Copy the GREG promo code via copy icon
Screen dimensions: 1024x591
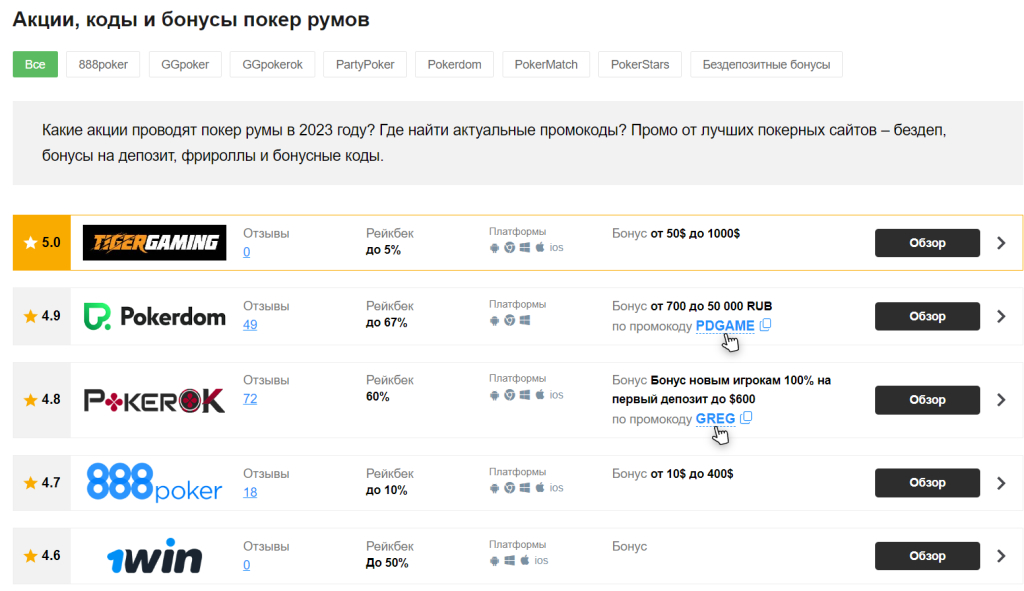click(746, 417)
